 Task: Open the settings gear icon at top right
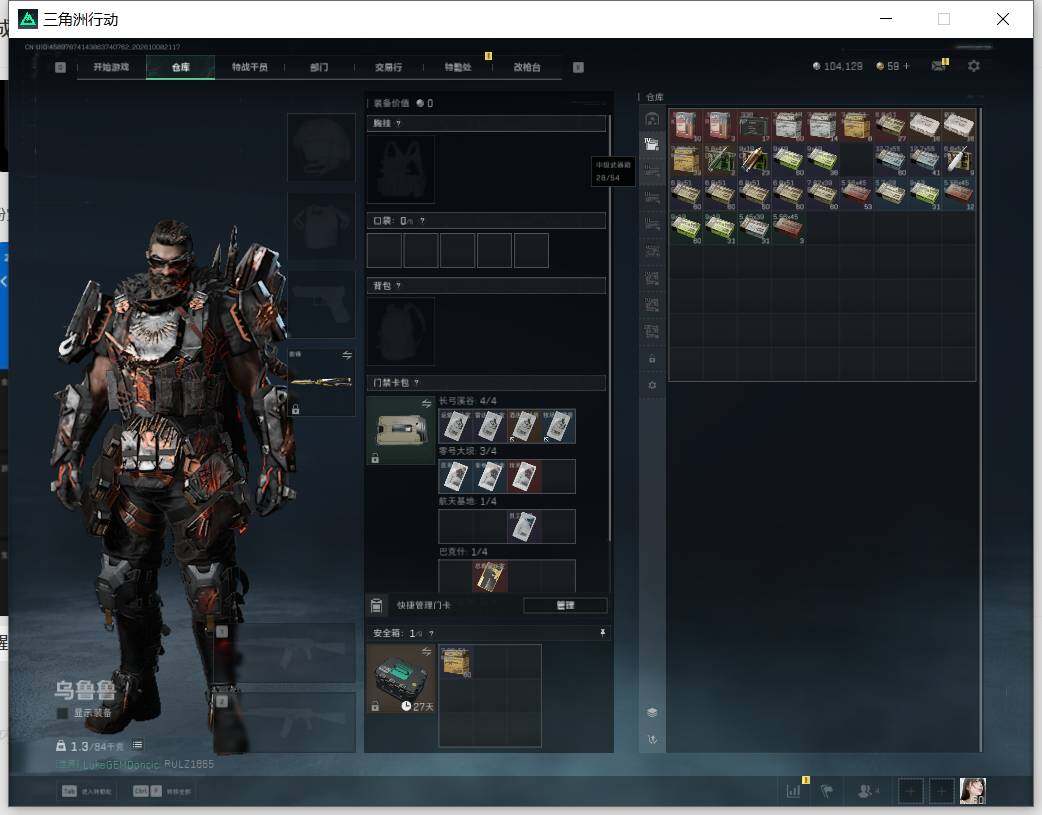point(974,66)
